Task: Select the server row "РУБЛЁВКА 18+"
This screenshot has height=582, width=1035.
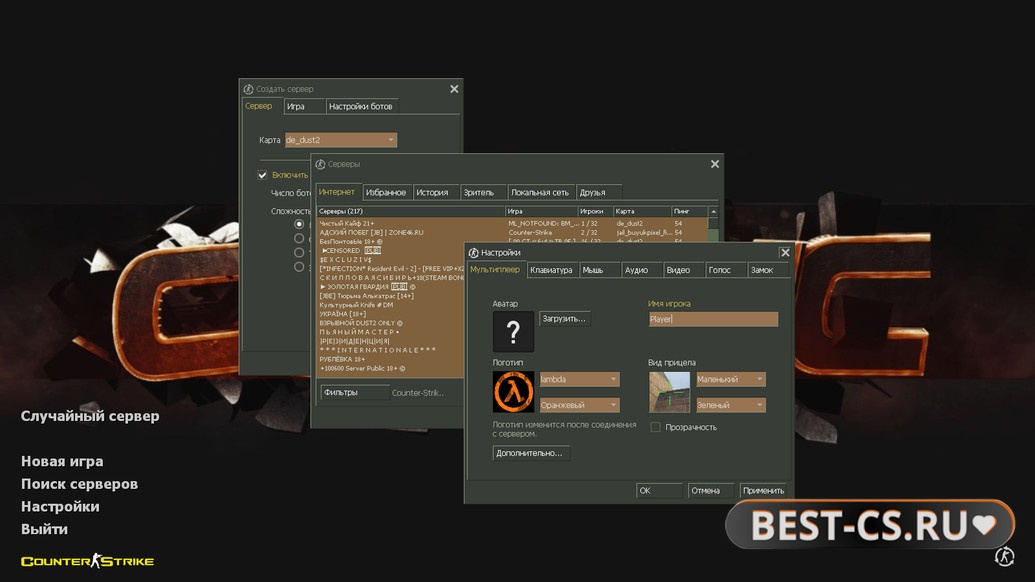Action: 391,360
